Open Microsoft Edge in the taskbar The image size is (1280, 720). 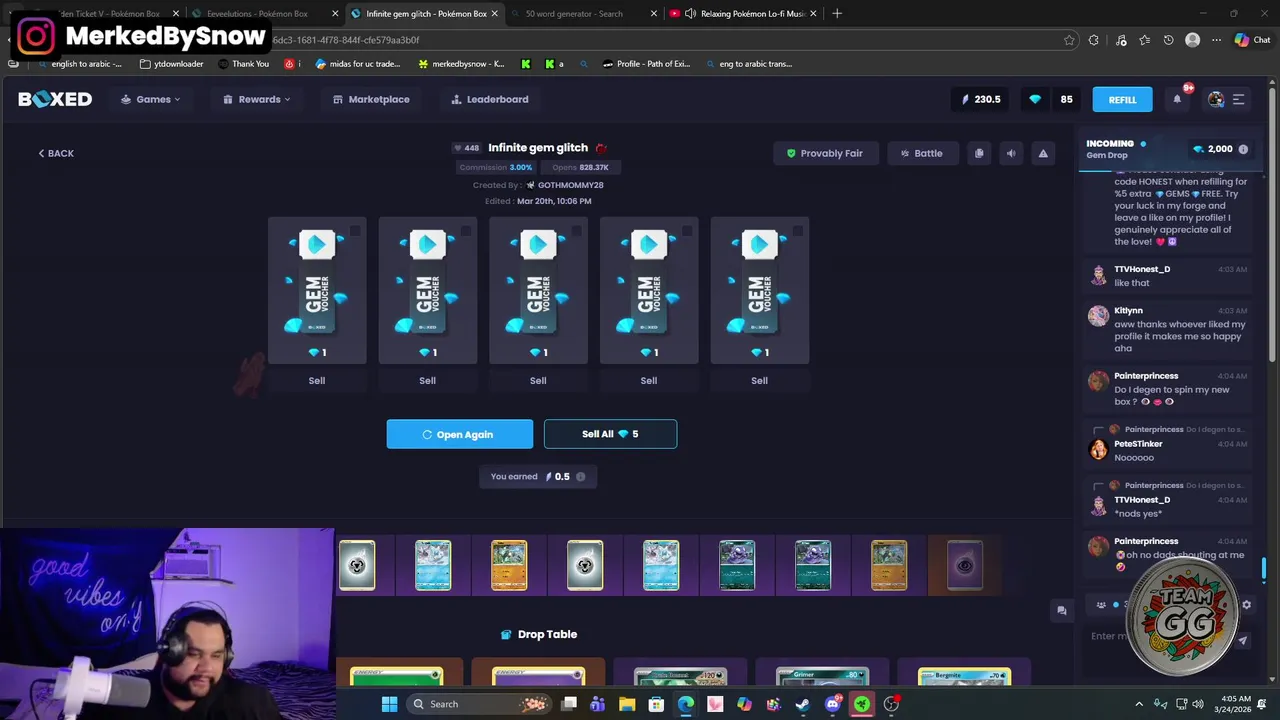pyautogui.click(x=685, y=704)
